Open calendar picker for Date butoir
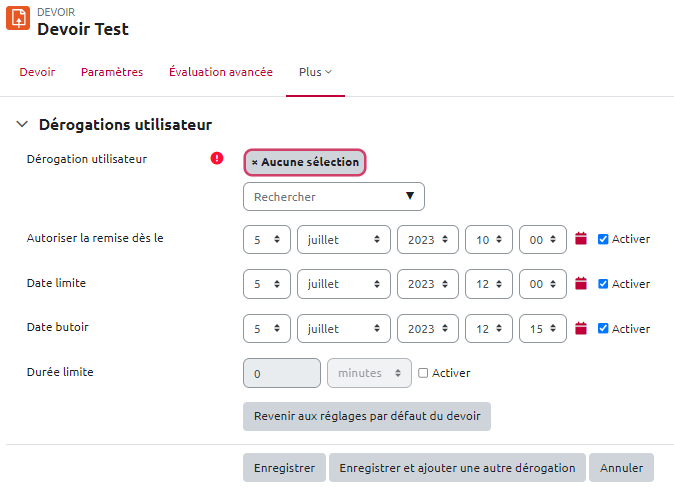 click(x=580, y=329)
